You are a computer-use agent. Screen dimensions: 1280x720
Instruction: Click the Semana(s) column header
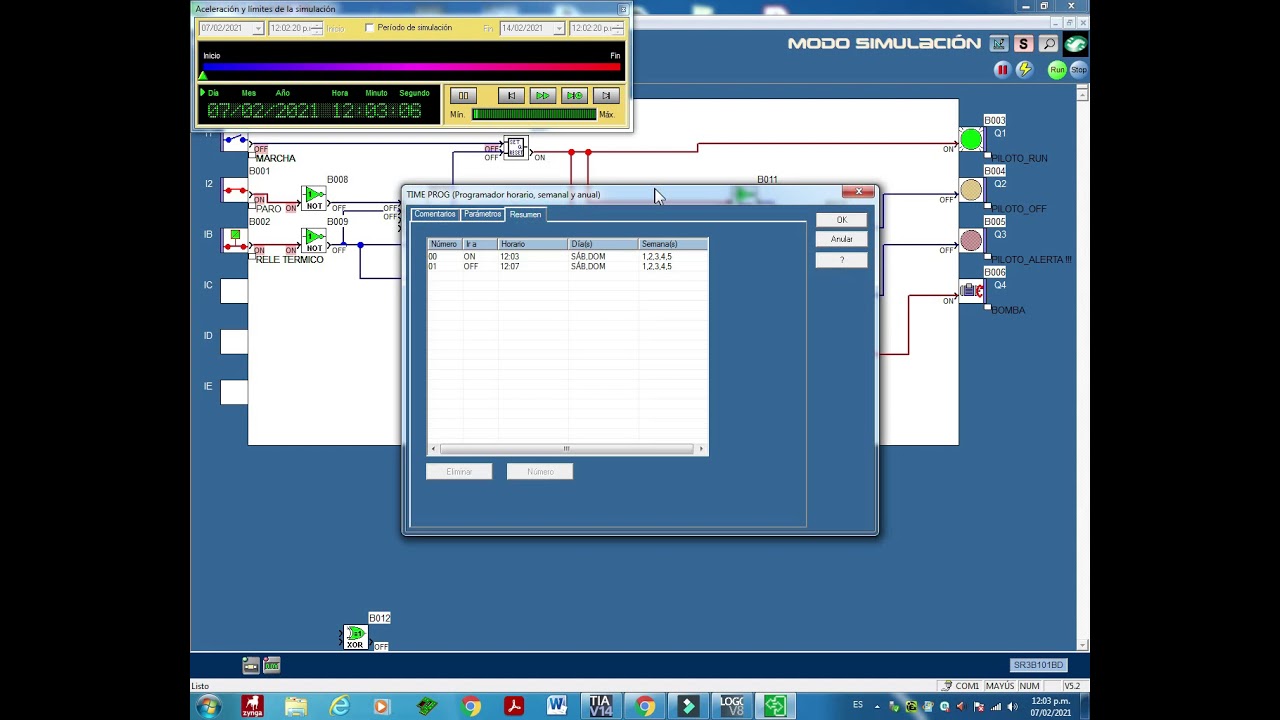[x=673, y=244]
